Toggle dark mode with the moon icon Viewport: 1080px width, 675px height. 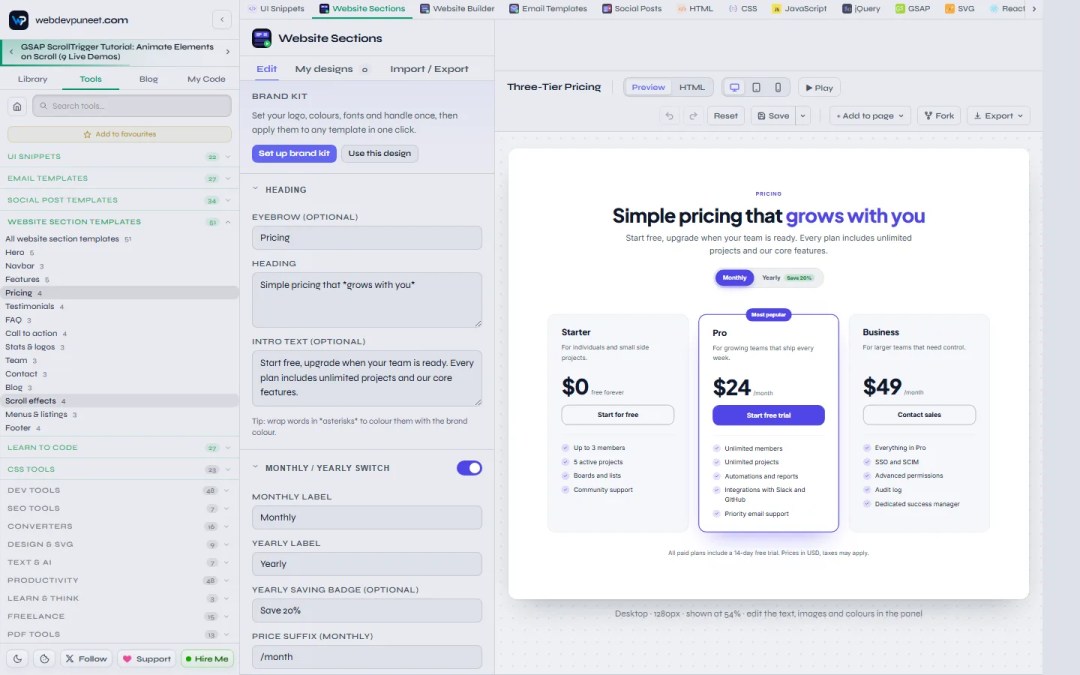pyautogui.click(x=18, y=658)
